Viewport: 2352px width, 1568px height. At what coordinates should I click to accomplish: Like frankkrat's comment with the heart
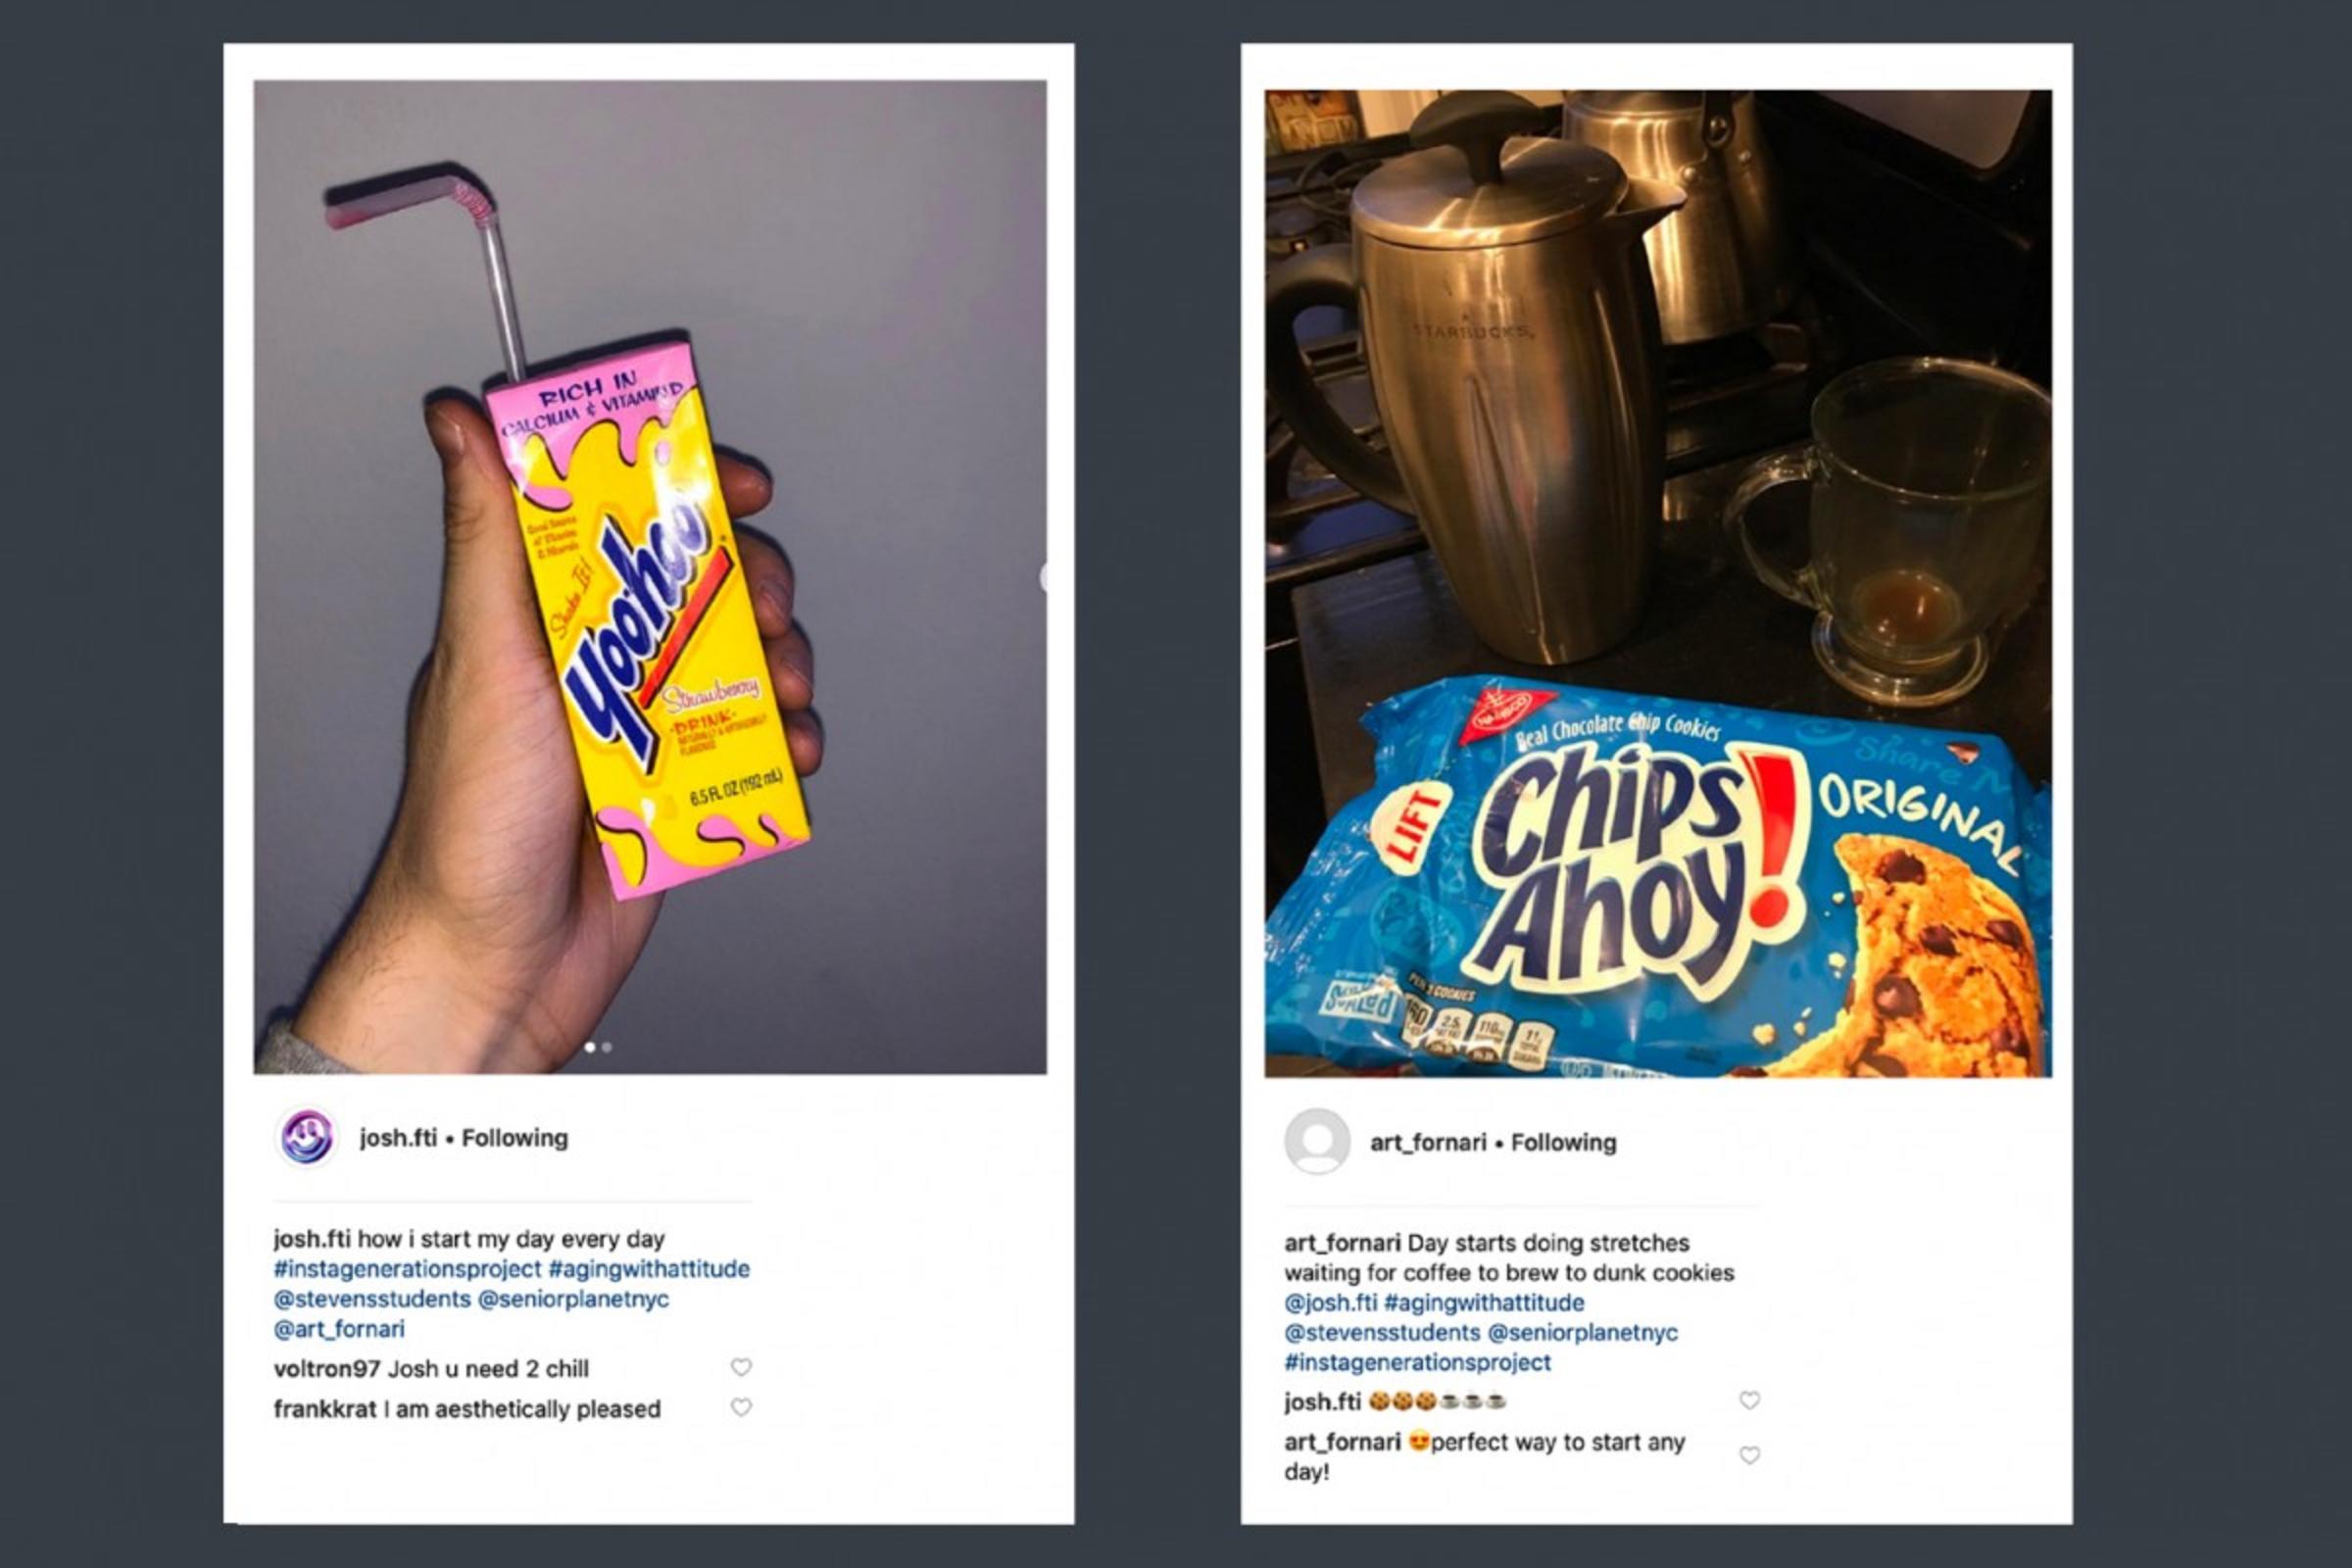pos(740,1407)
